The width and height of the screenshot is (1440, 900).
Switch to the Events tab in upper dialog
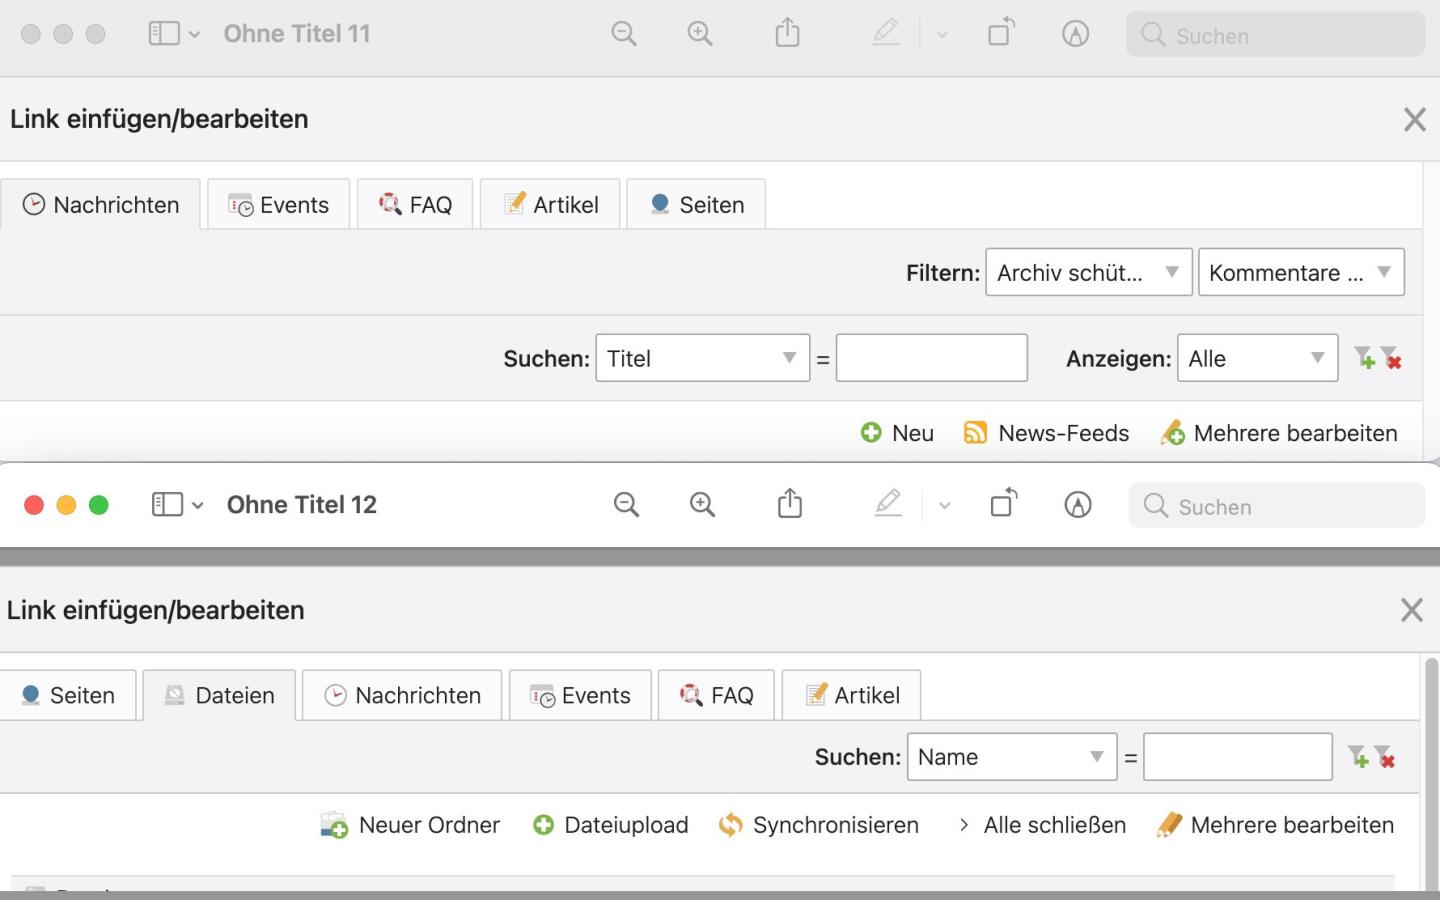point(279,205)
